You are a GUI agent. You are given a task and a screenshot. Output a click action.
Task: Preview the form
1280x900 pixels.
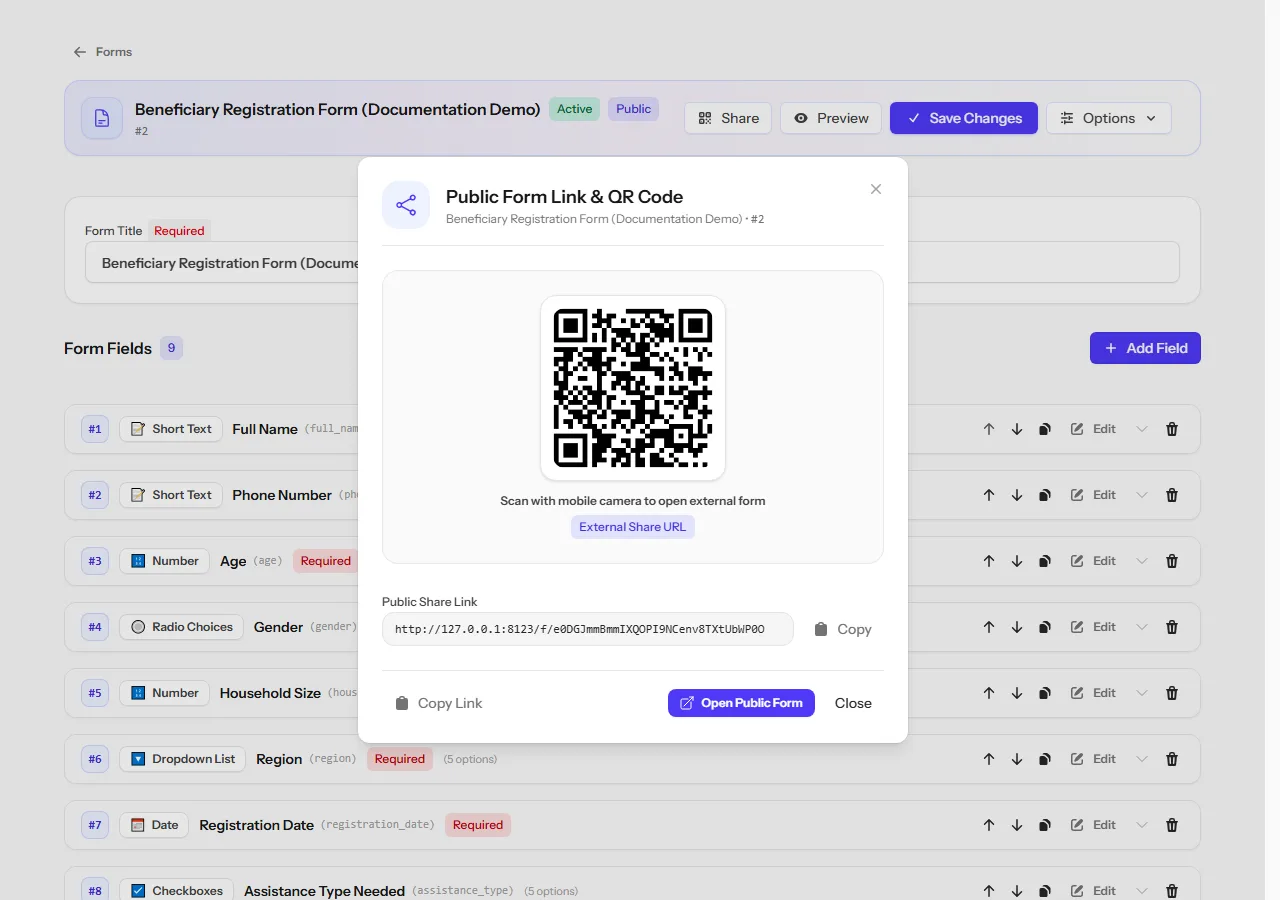point(831,118)
